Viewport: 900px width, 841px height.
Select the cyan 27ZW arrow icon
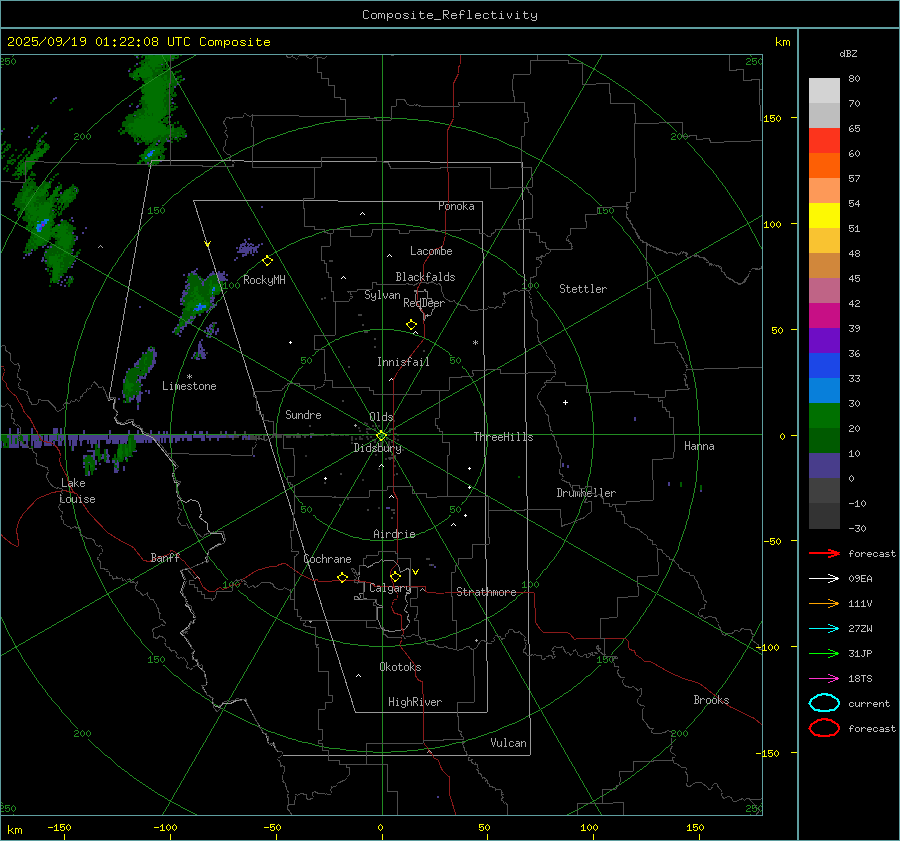click(824, 628)
